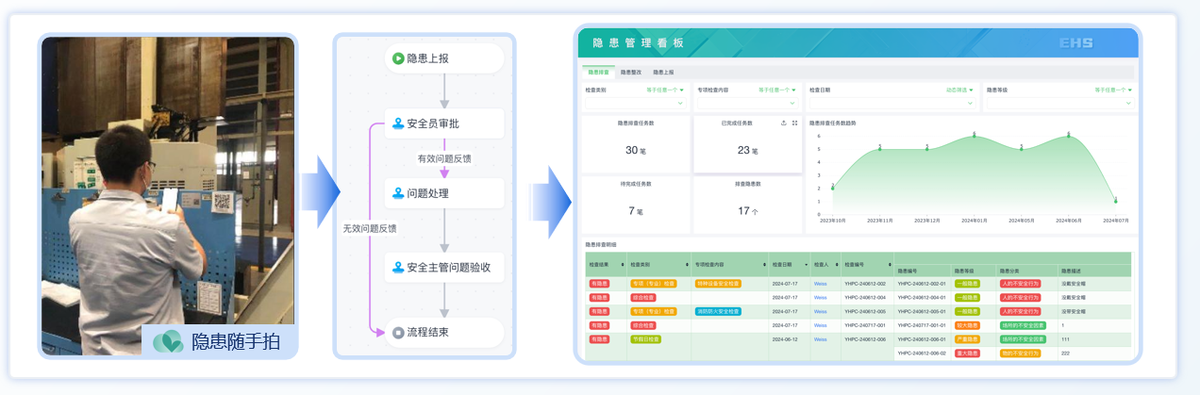Click the 2024-06-12 date cell
Viewport: 1200px width, 395px height.
785,339
